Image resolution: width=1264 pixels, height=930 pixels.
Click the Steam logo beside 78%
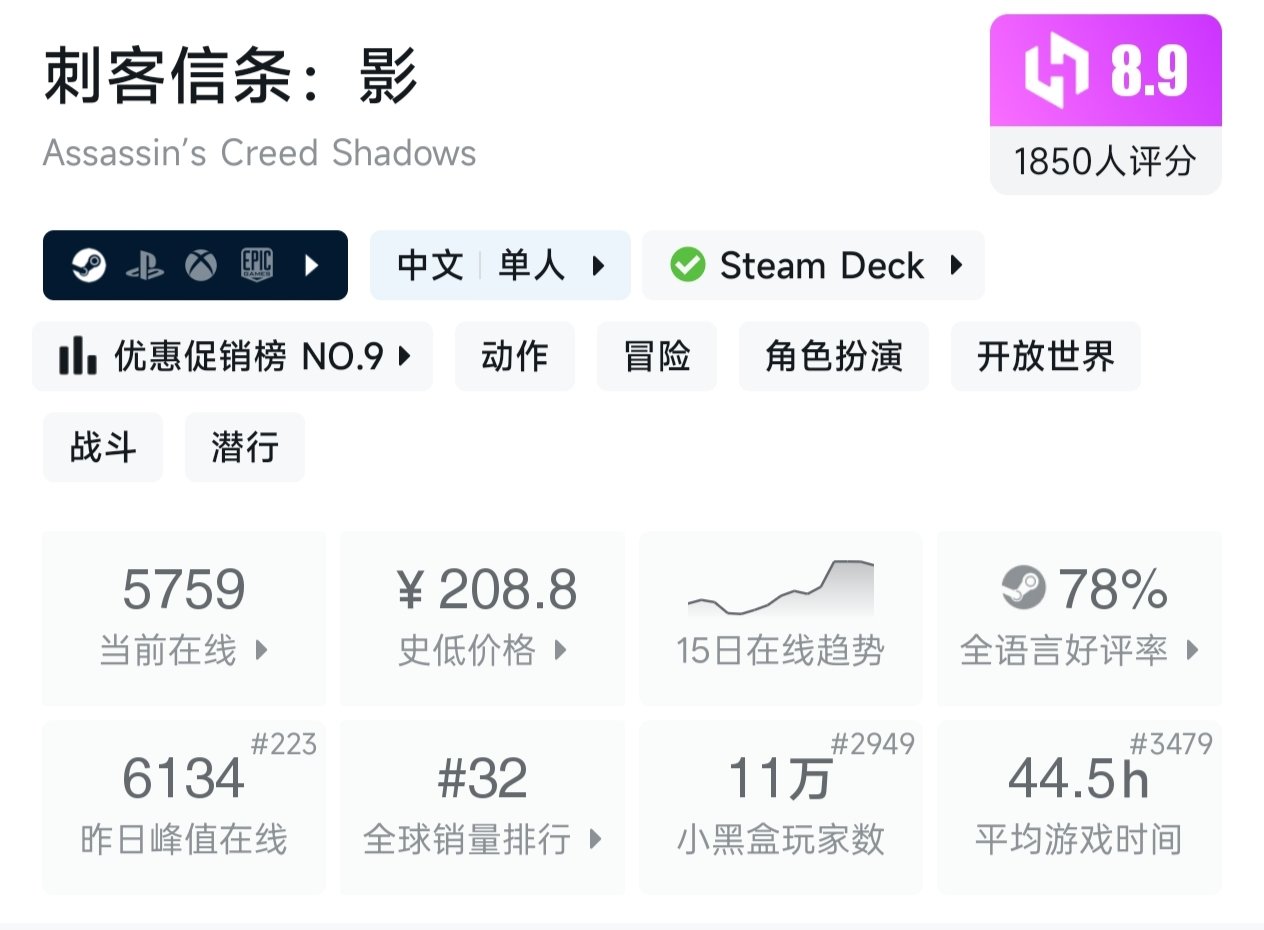(x=1023, y=588)
